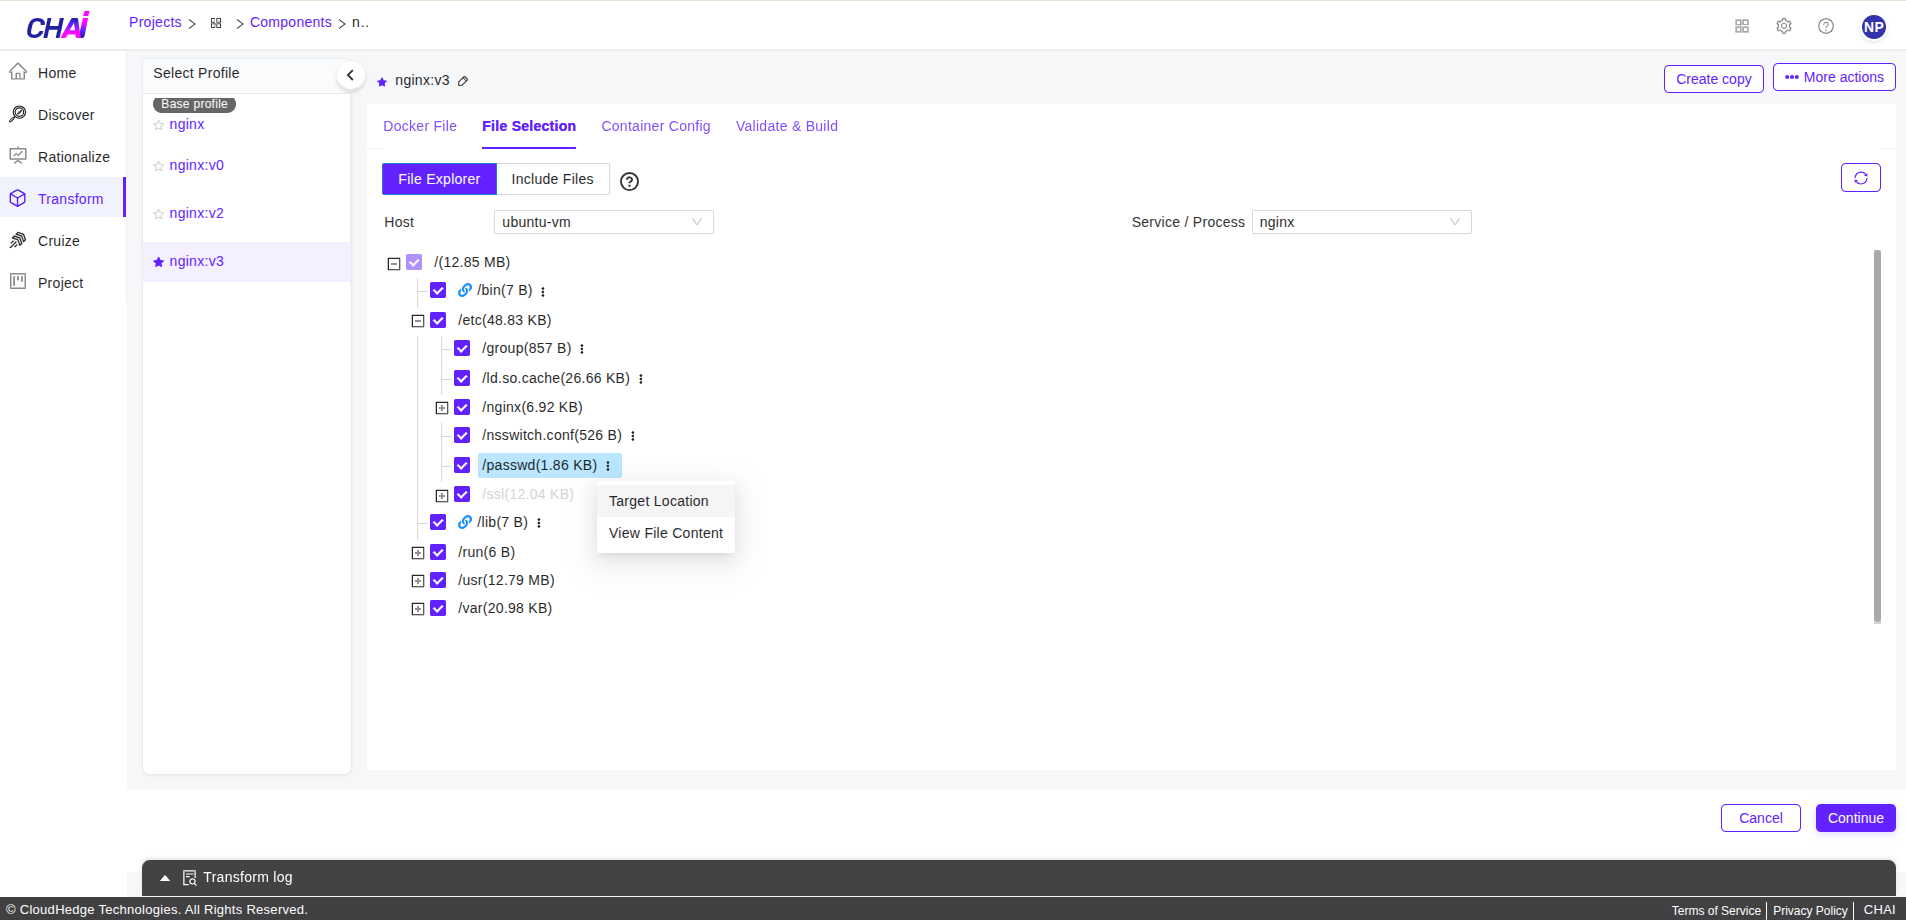Star the nginx:v2 profile
This screenshot has width=1906, height=920.
[x=158, y=214]
